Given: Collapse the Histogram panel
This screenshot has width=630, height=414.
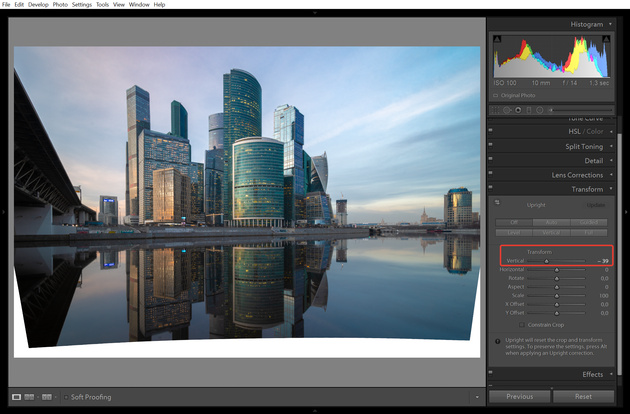Looking at the screenshot, I should click(x=610, y=24).
